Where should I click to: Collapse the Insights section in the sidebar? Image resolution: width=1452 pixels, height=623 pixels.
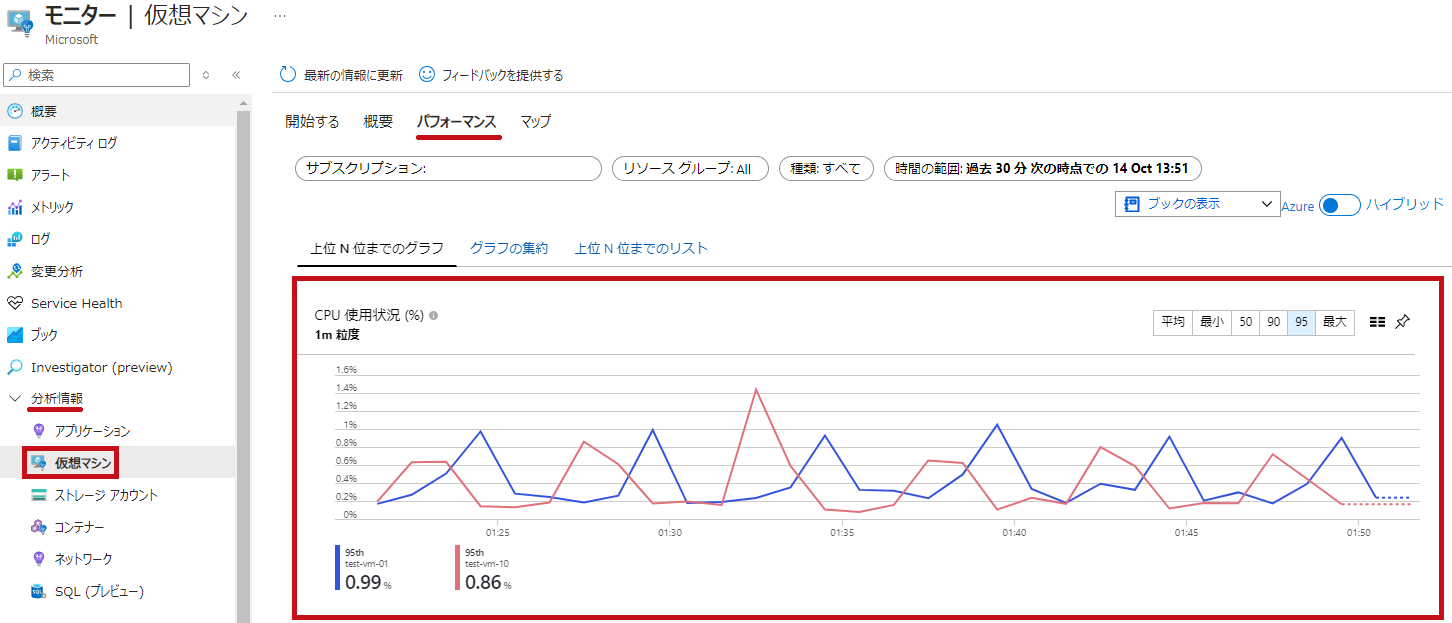(15, 399)
